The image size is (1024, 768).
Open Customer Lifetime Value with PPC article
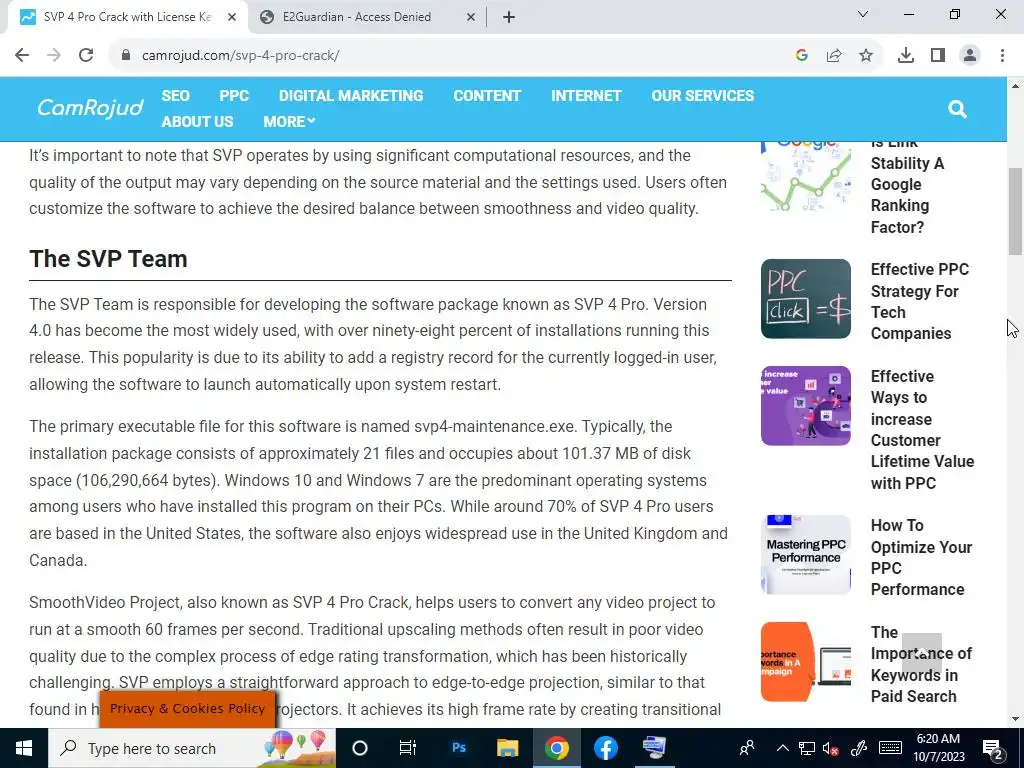(922, 429)
